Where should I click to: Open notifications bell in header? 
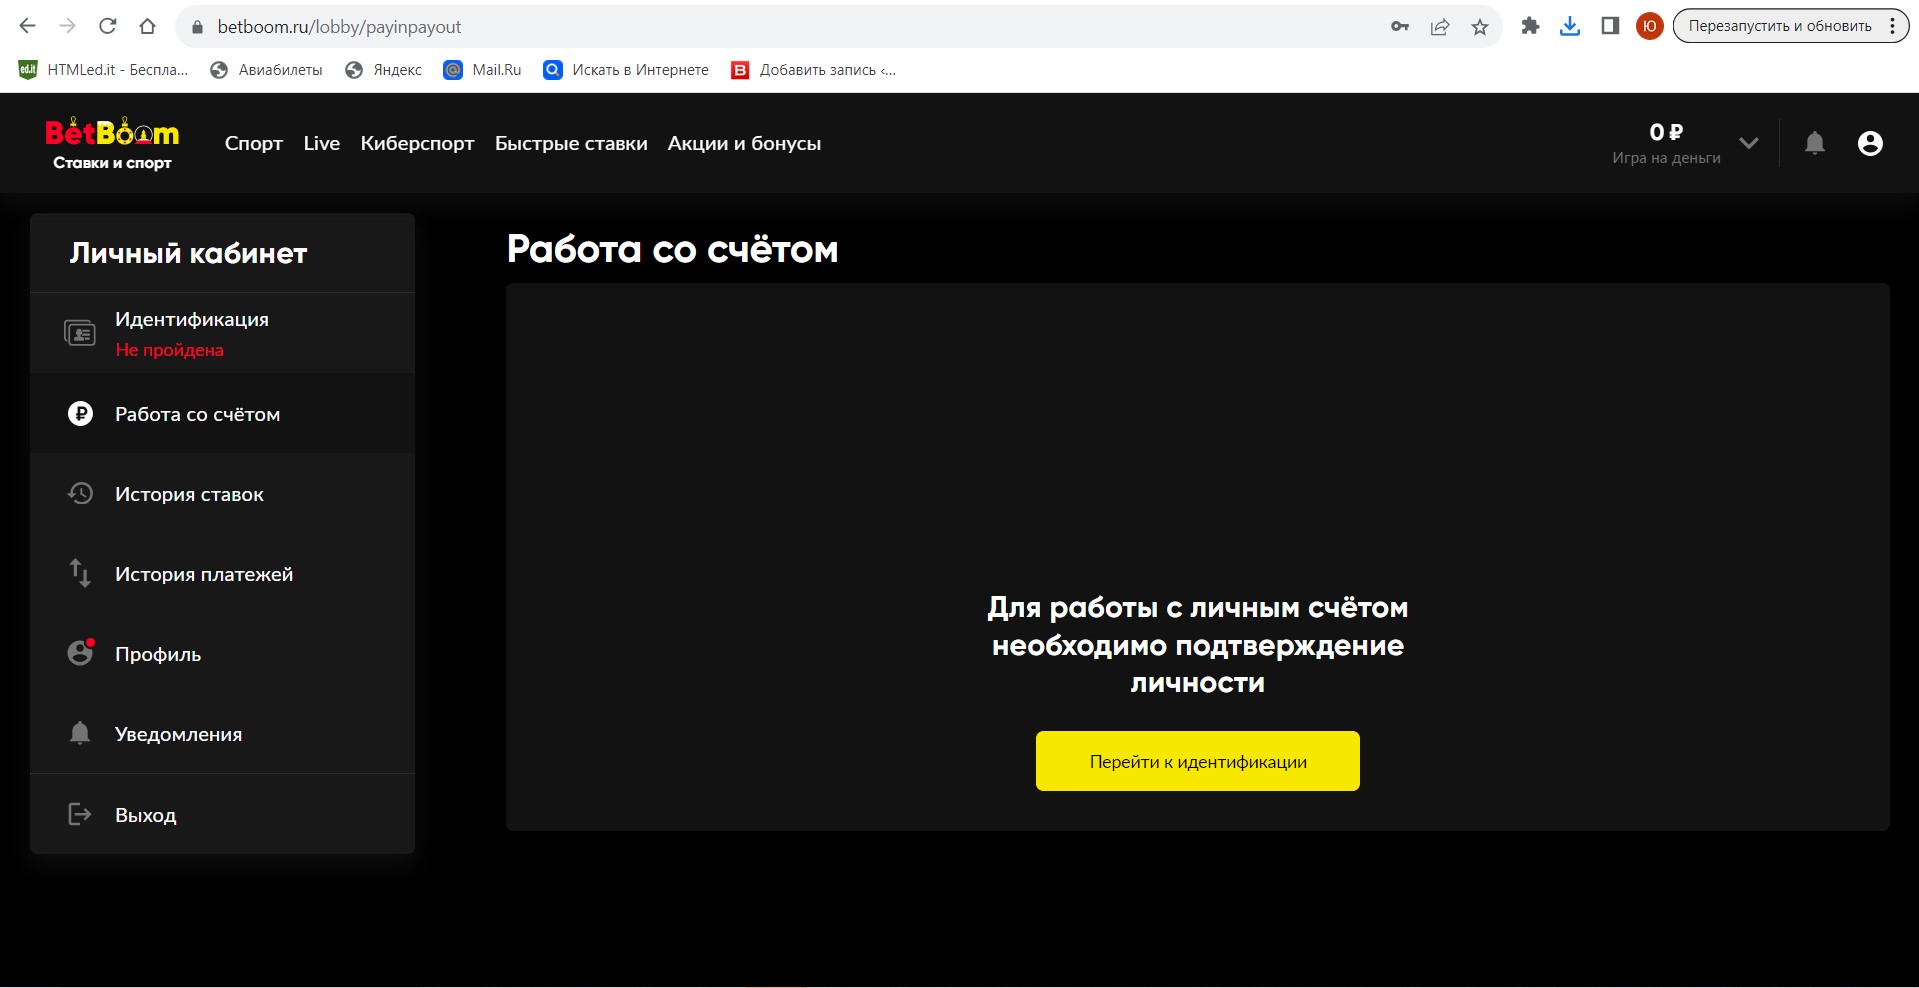click(x=1814, y=143)
